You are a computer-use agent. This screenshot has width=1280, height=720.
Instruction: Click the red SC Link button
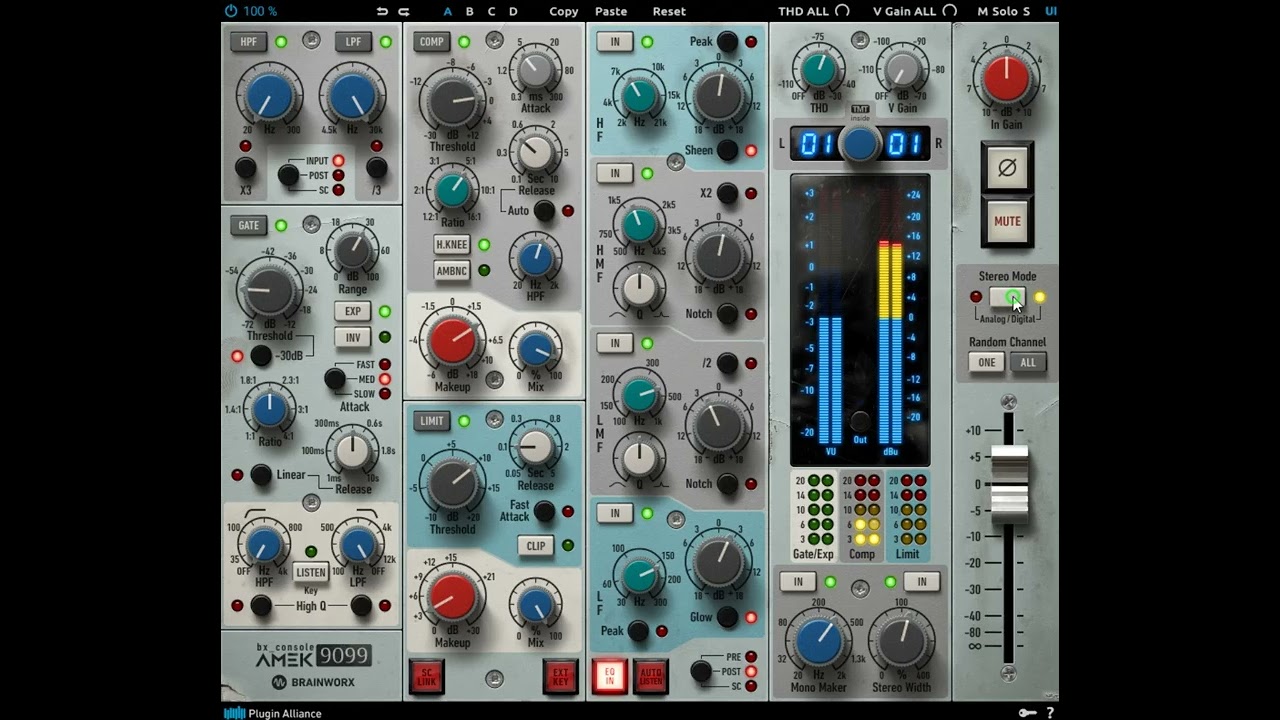[x=427, y=677]
